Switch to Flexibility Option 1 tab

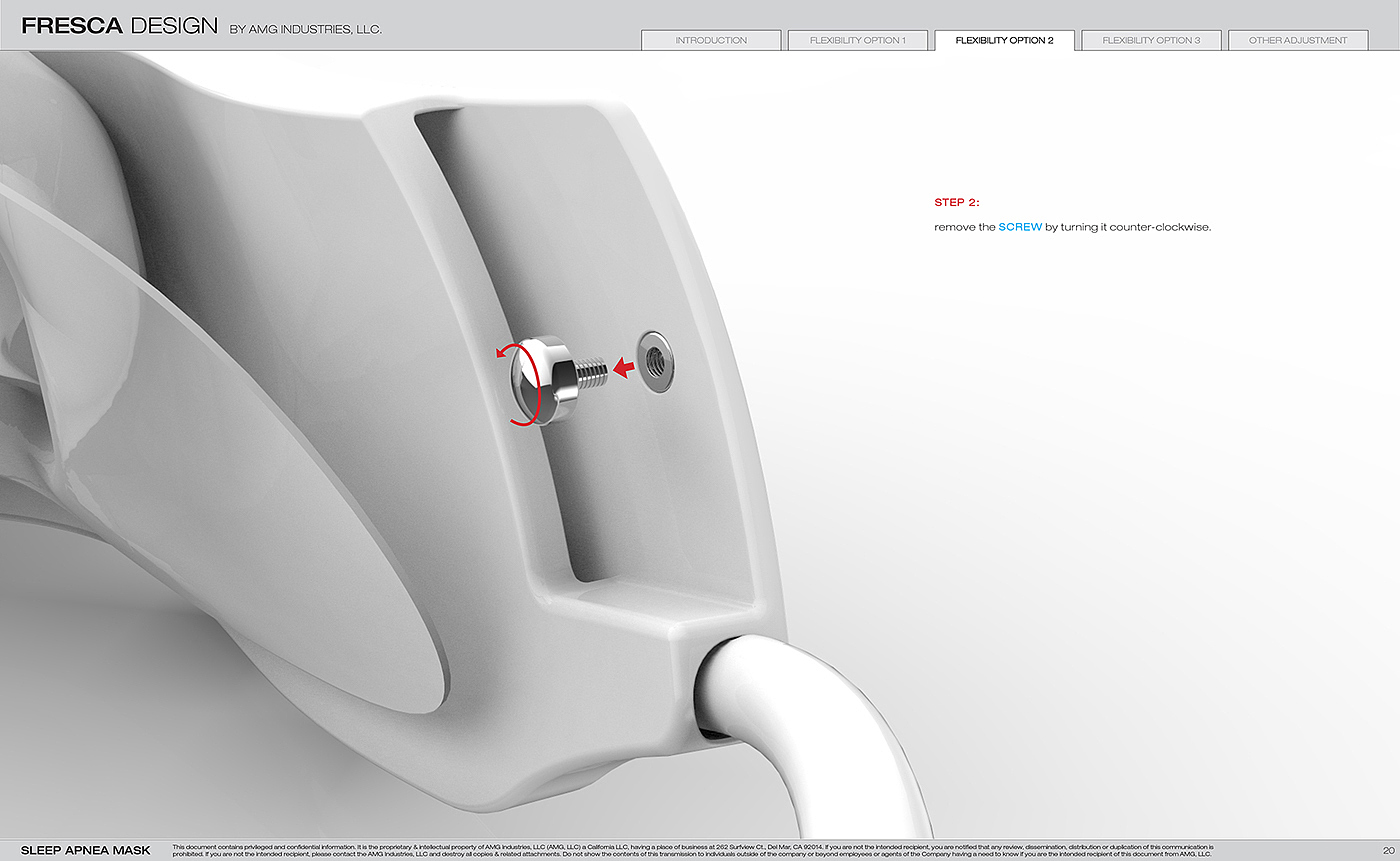point(858,40)
